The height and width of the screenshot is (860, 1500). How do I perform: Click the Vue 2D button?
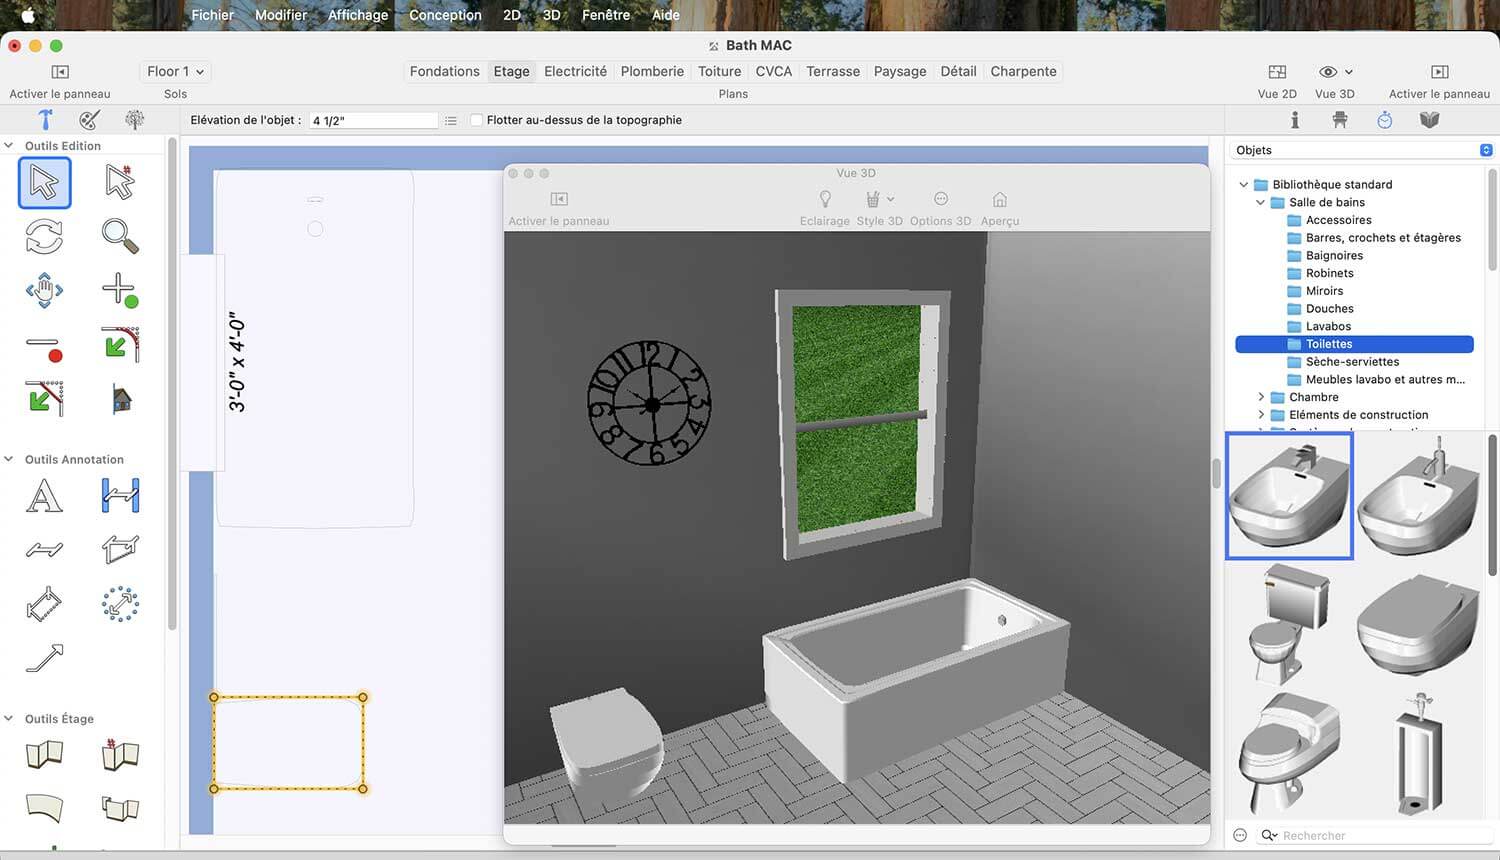pyautogui.click(x=1277, y=81)
